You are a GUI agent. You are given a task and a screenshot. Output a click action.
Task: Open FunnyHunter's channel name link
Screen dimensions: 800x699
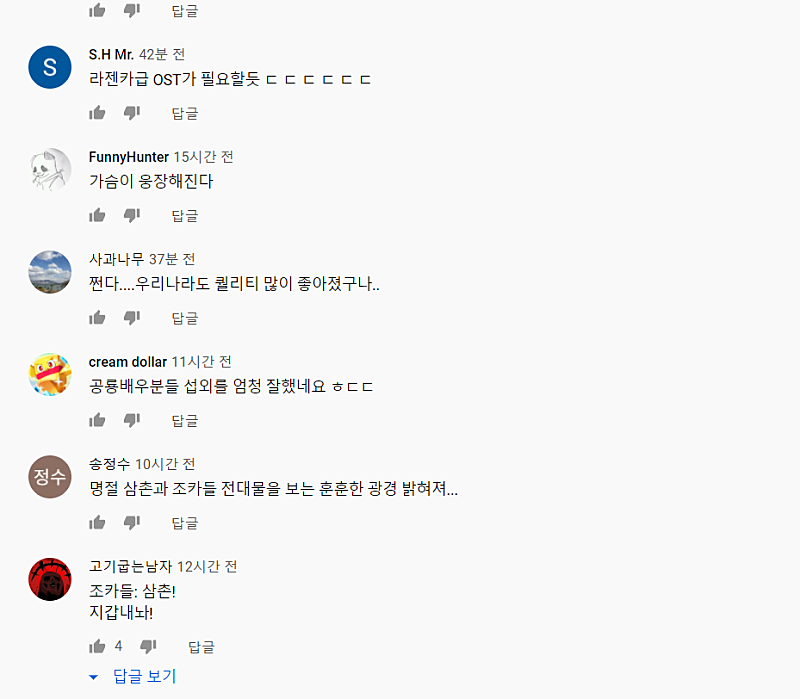coord(128,157)
